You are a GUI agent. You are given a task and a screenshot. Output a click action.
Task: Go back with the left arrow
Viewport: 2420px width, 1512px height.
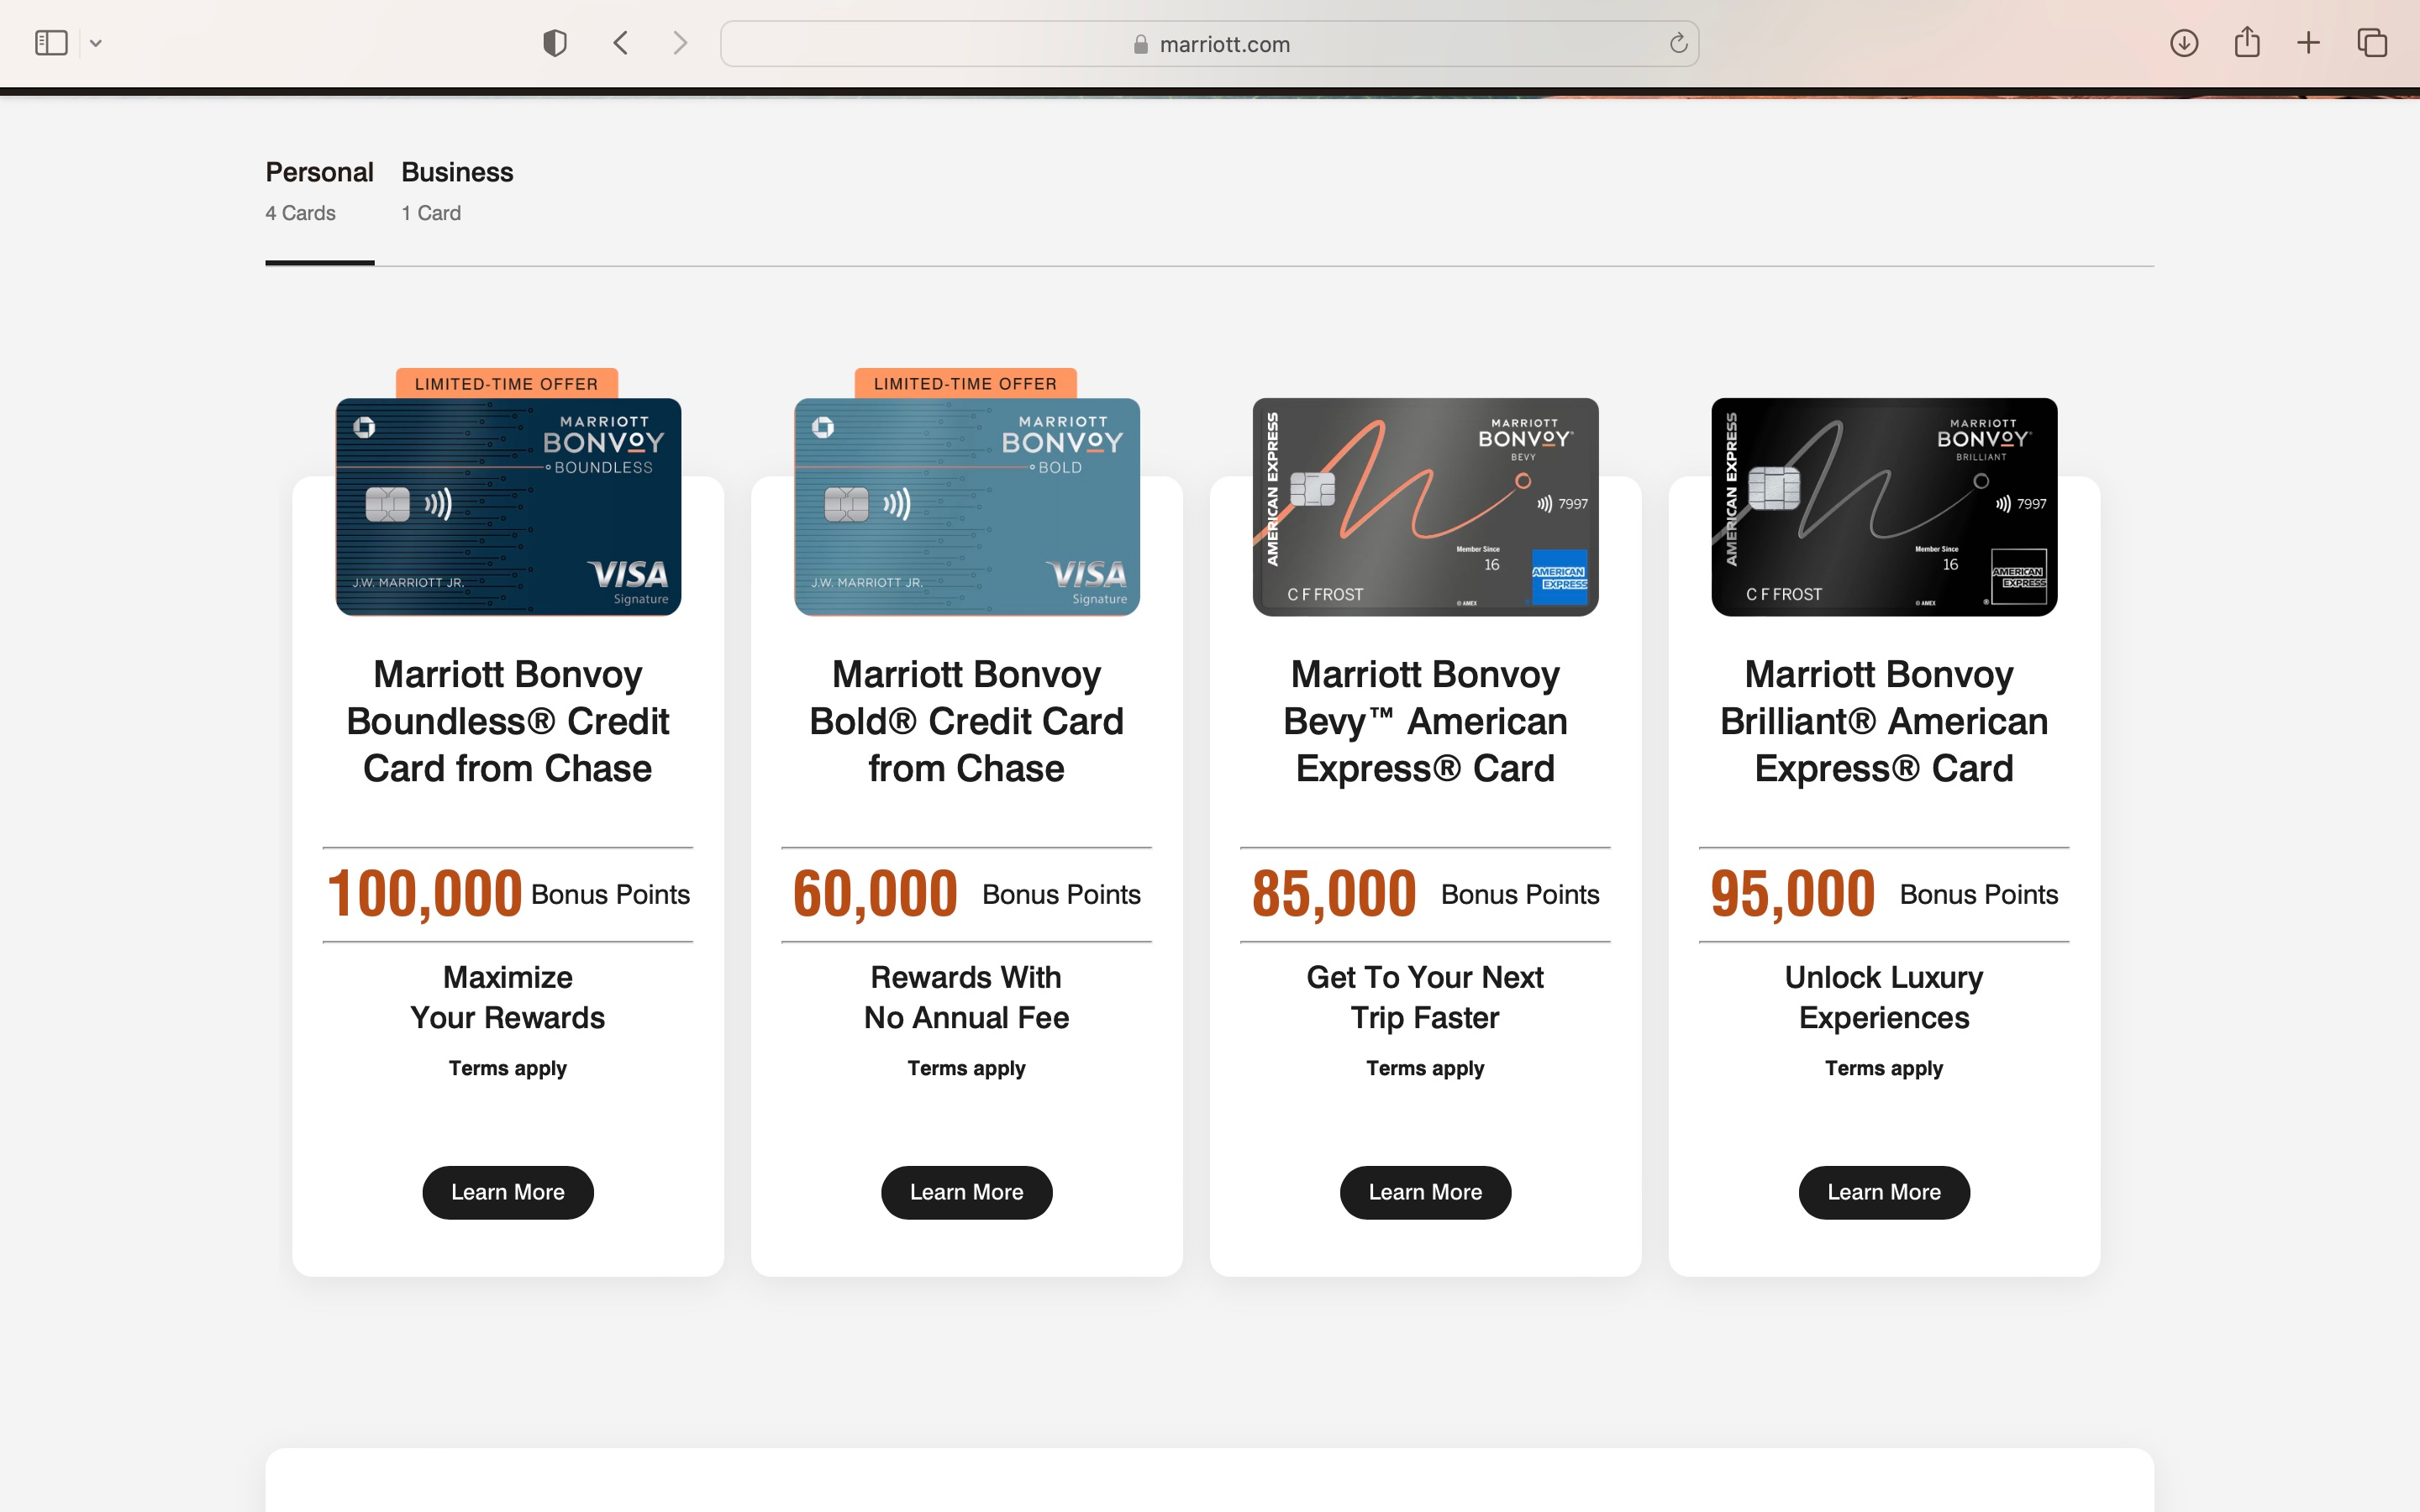[621, 43]
